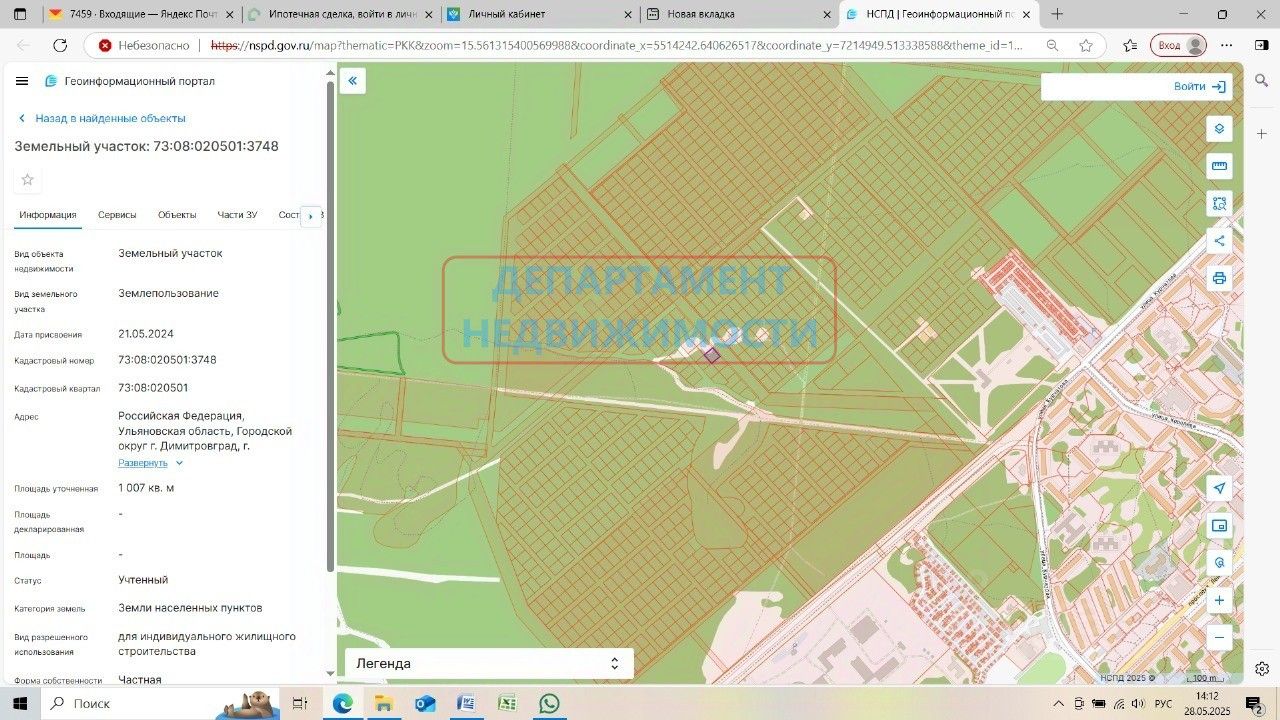Switch to the Сервисы tab
The image size is (1280, 720).
117,215
